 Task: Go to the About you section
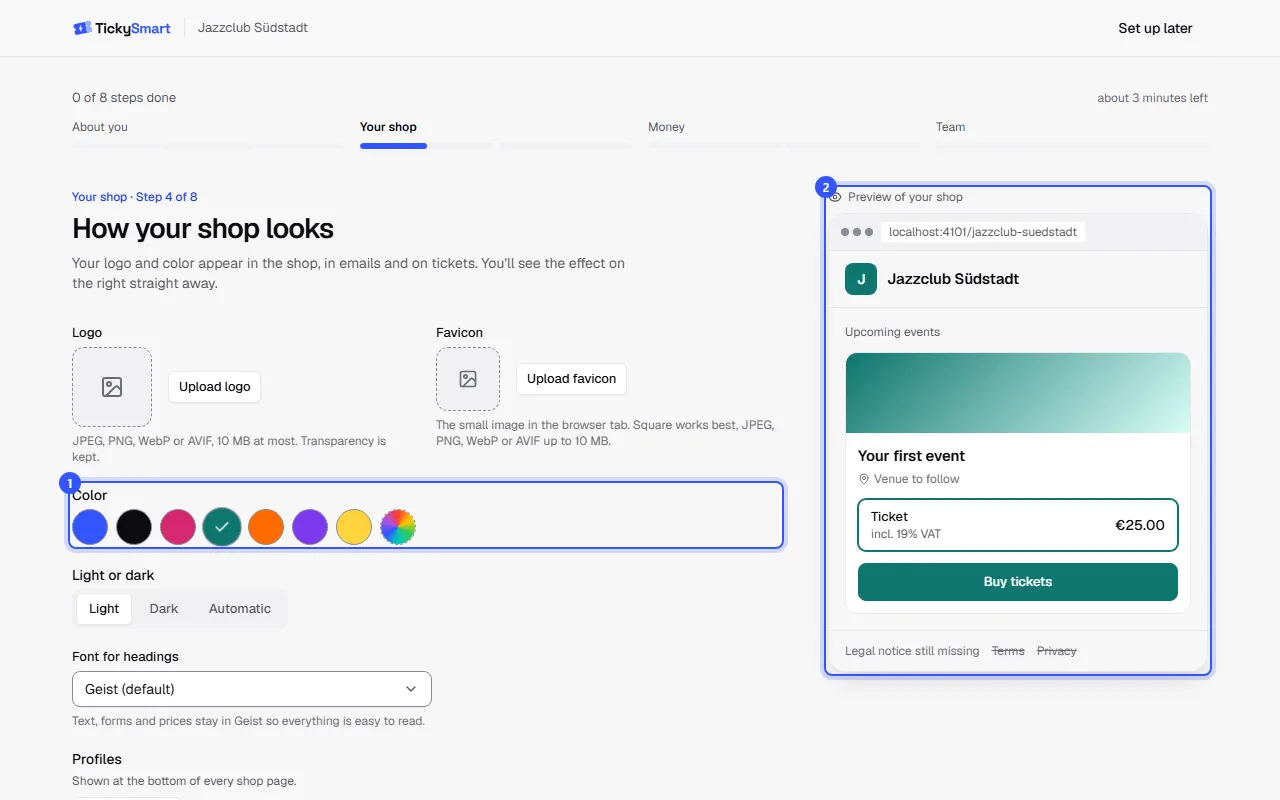(100, 127)
